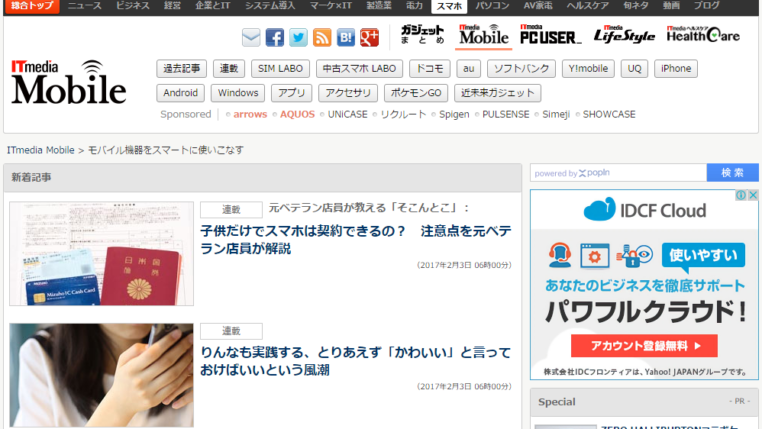This screenshot has width=762, height=429.
Task: Open the Android category button
Action: click(180, 93)
